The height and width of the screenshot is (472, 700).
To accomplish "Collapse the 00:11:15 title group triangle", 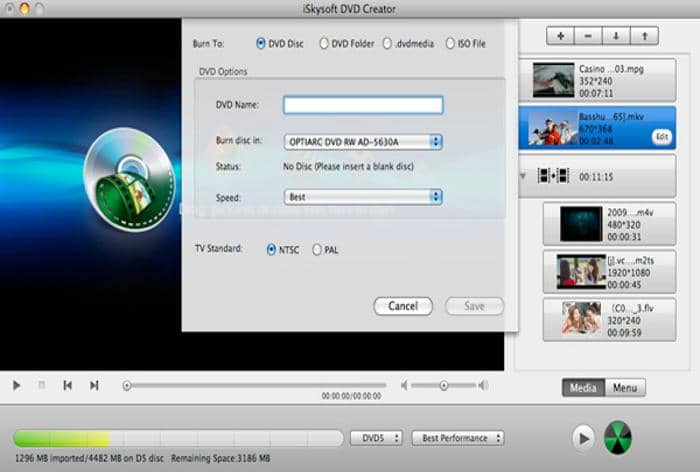I will [523, 176].
